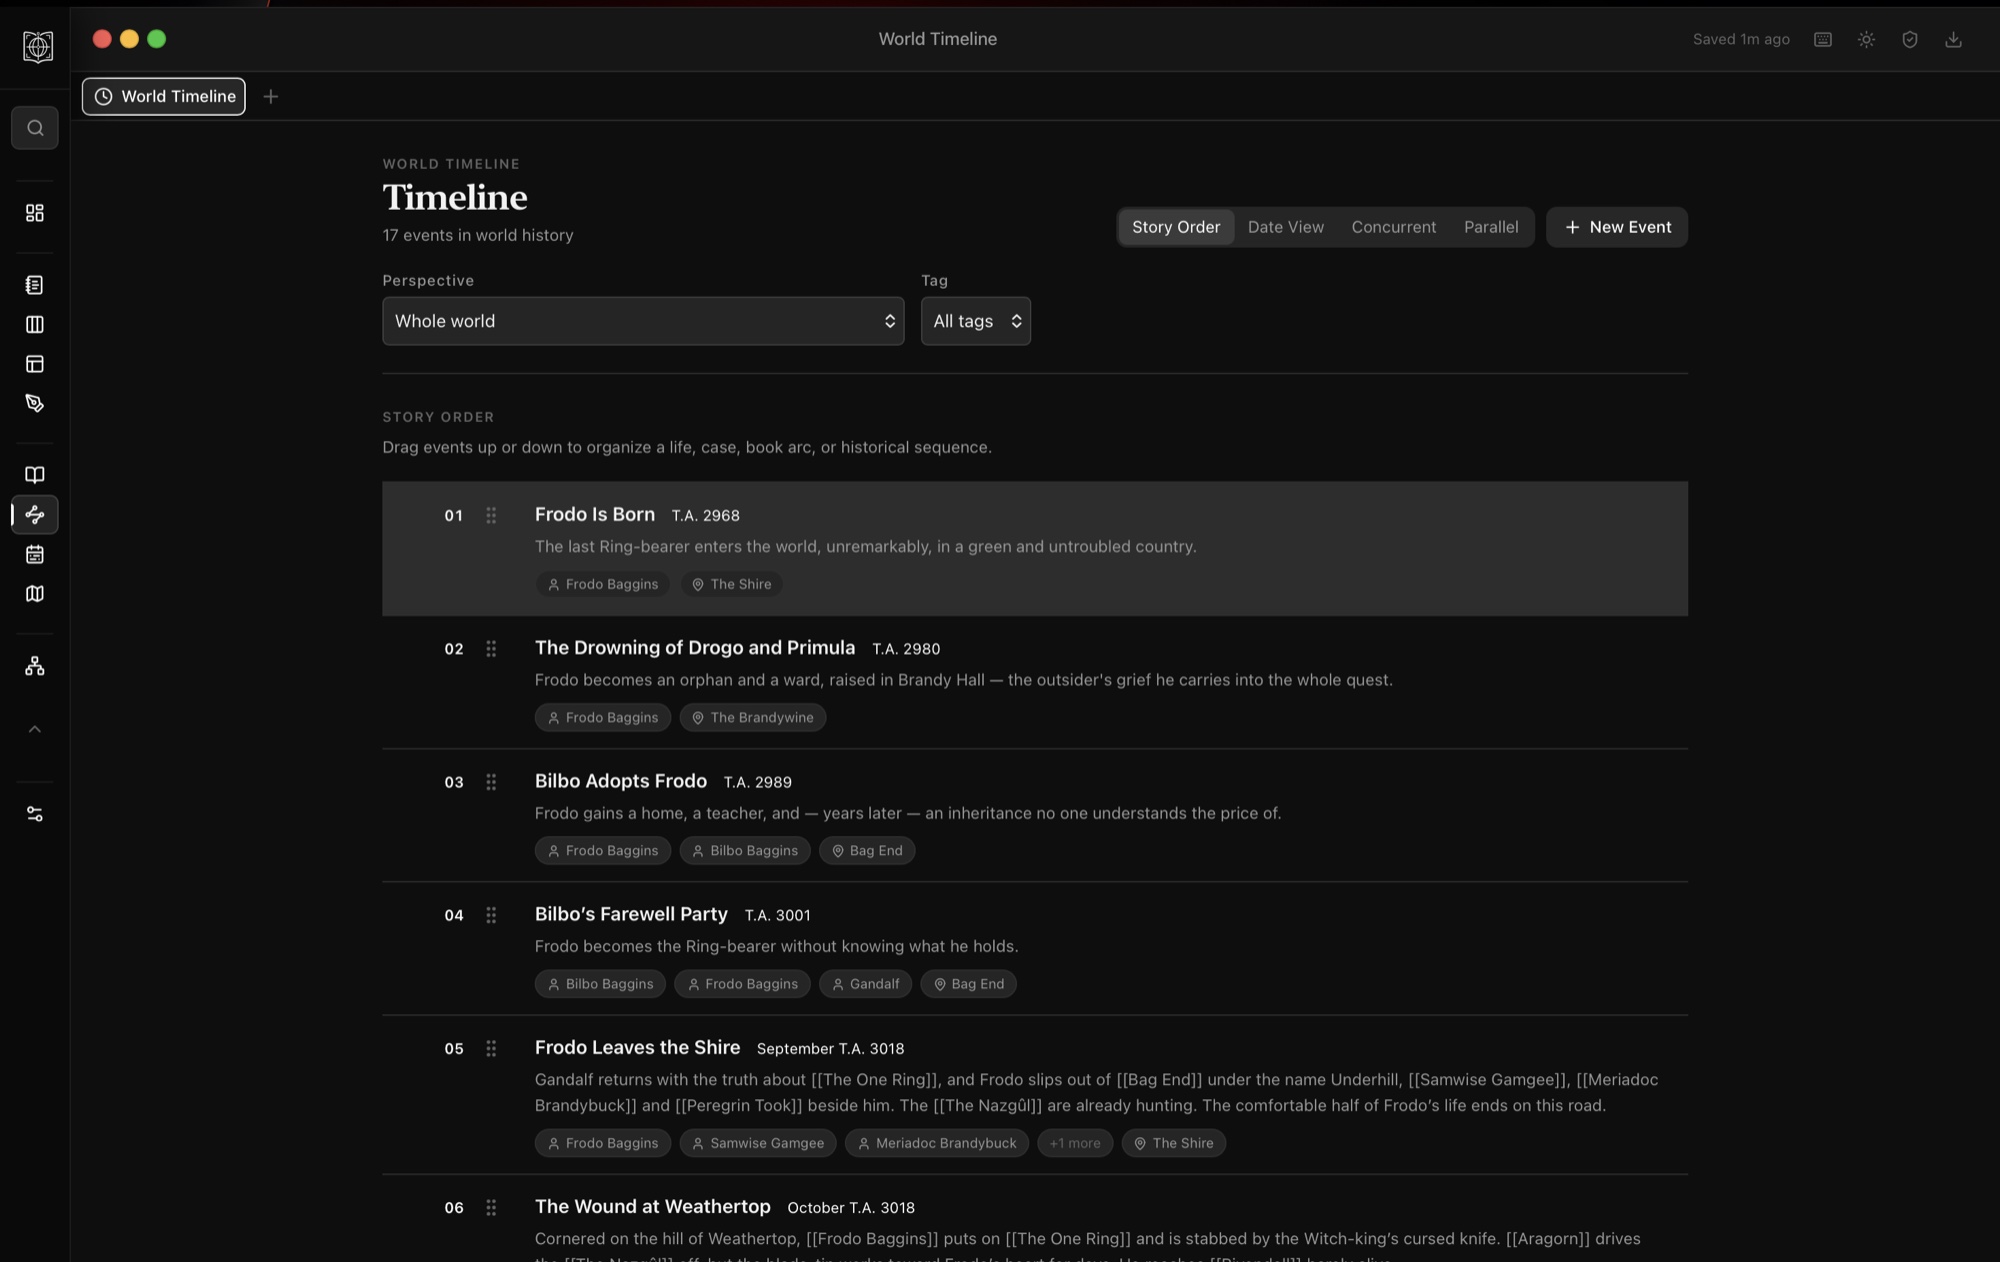
Task: Grab drag handle for Bilbo Adopts Frodo
Action: tap(491, 782)
